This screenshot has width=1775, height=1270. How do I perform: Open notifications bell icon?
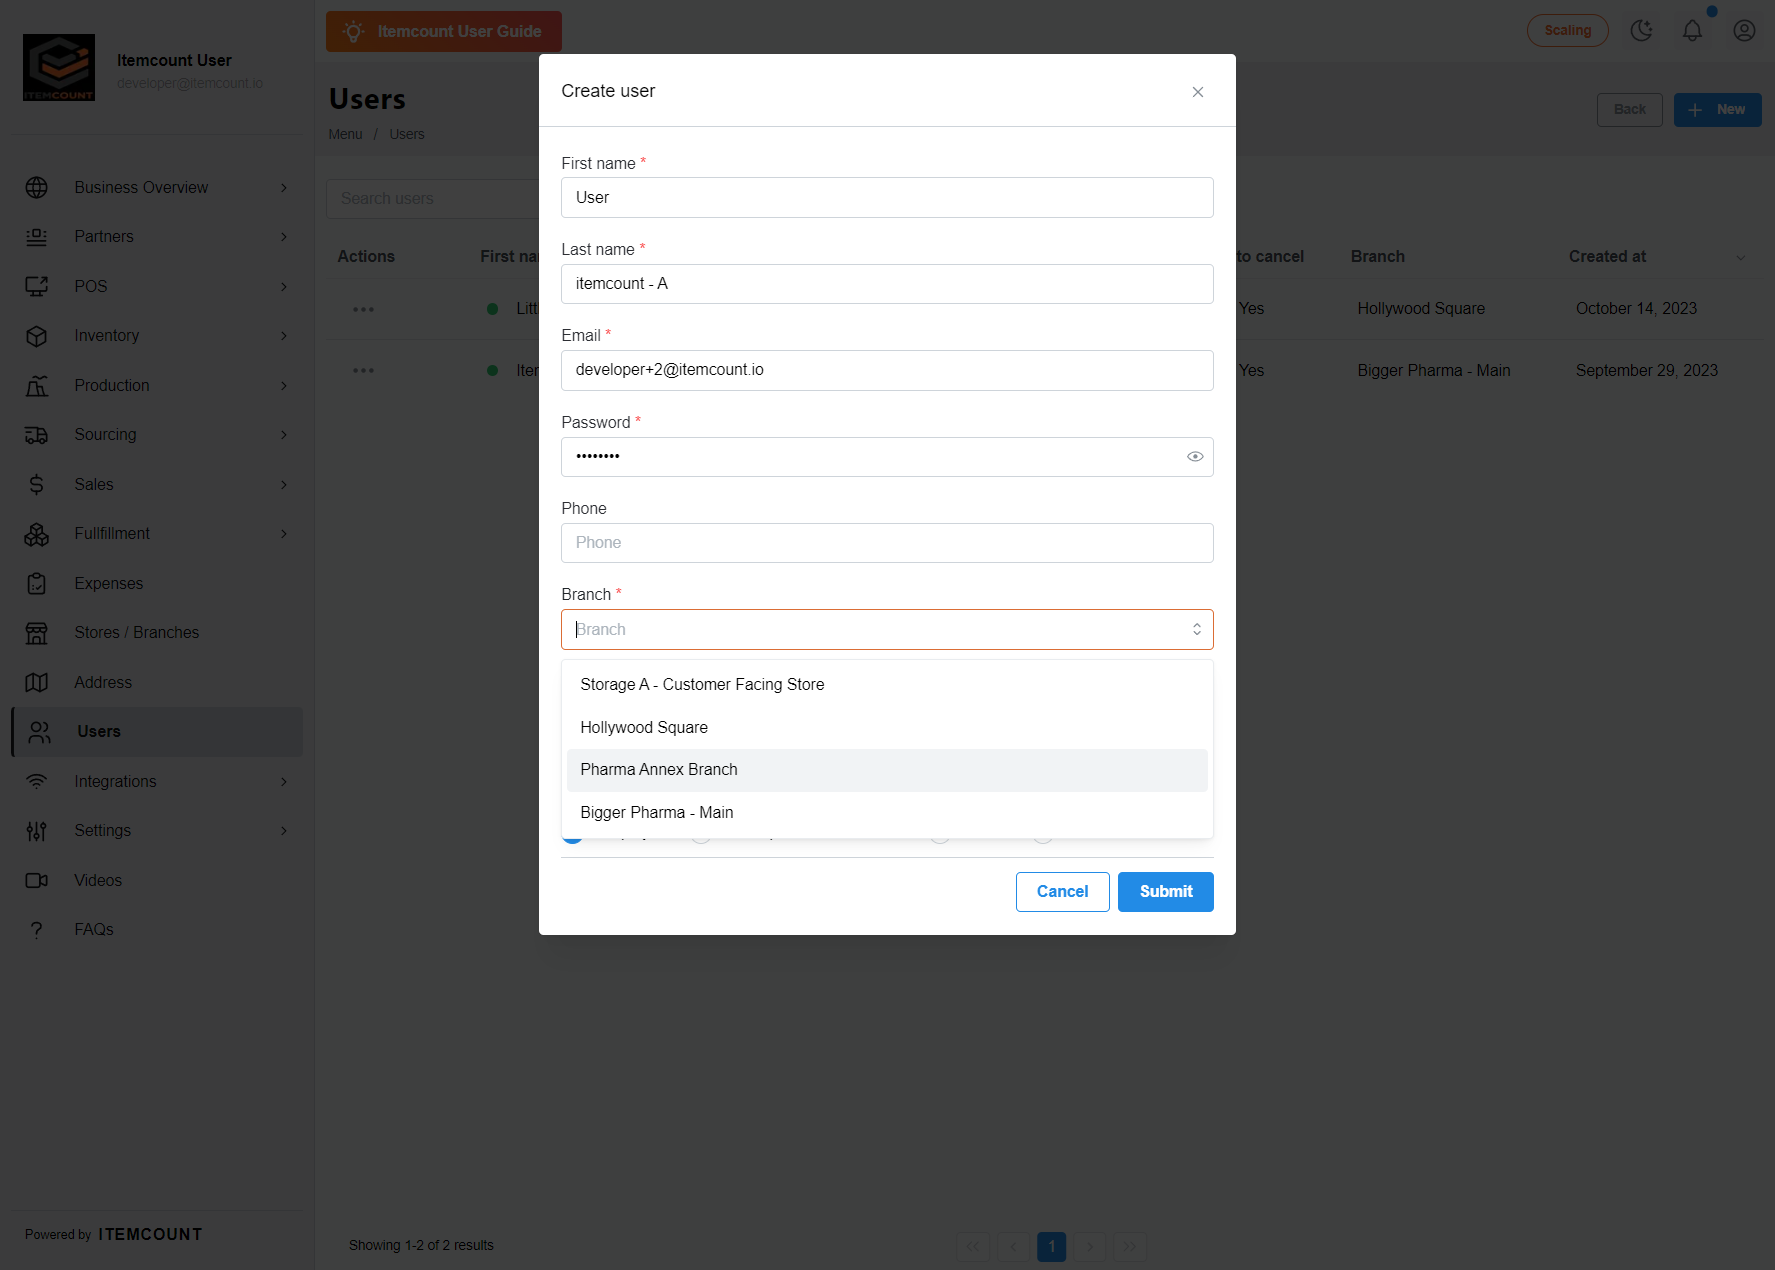tap(1692, 31)
